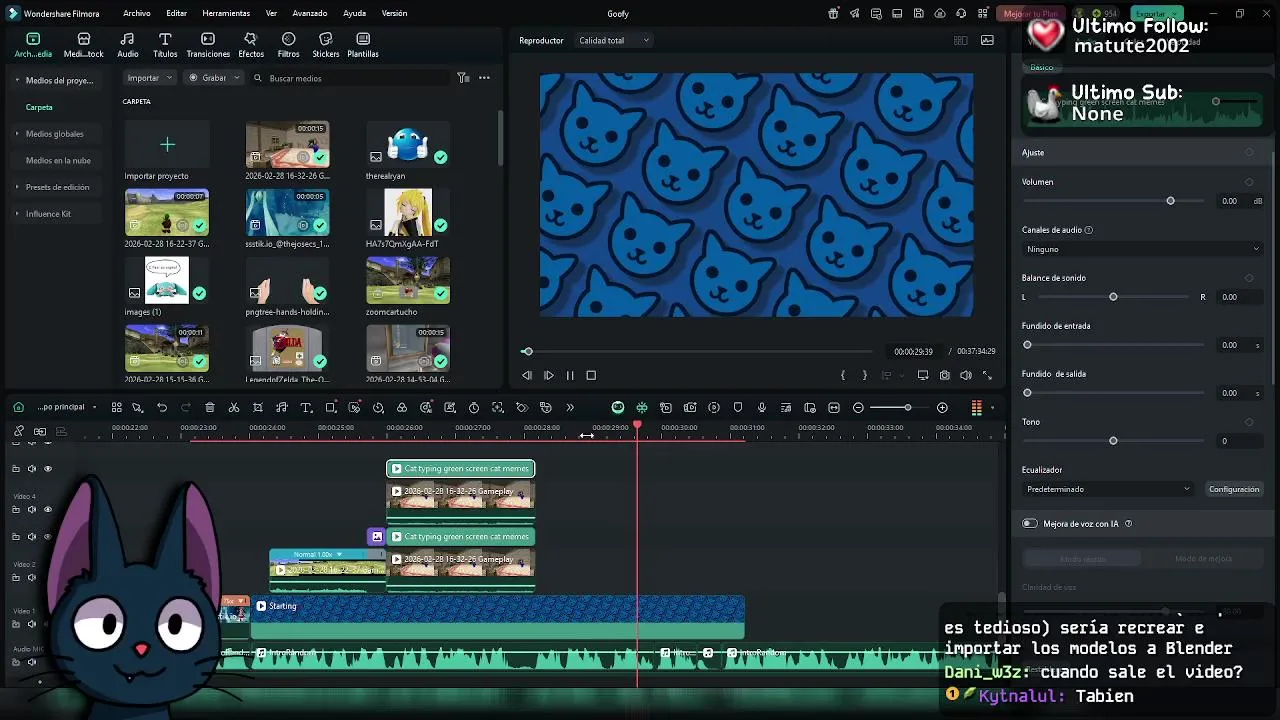This screenshot has width=1280, height=720.
Task: Open the Títulos tab
Action: click(x=165, y=45)
